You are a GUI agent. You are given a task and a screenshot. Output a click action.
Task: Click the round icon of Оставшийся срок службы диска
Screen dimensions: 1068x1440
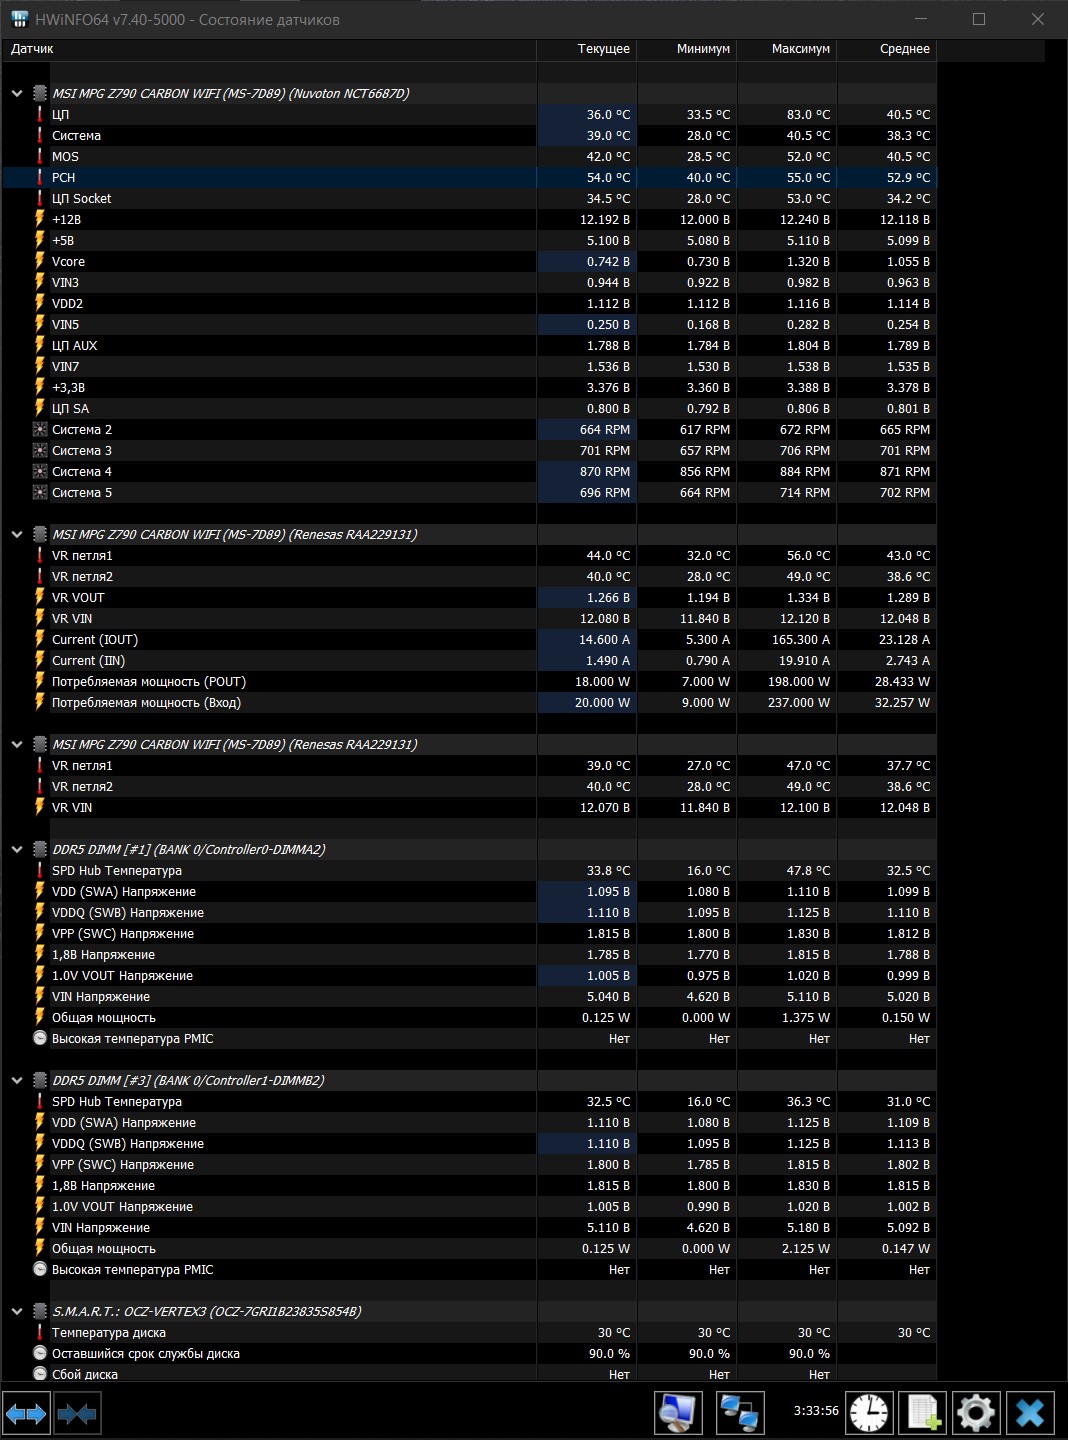pyautogui.click(x=40, y=1353)
